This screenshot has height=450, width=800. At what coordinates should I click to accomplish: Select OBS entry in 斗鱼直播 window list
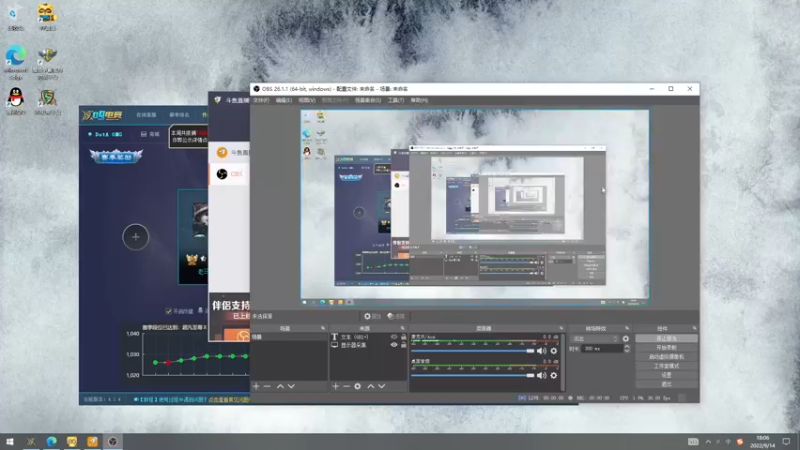pos(229,174)
